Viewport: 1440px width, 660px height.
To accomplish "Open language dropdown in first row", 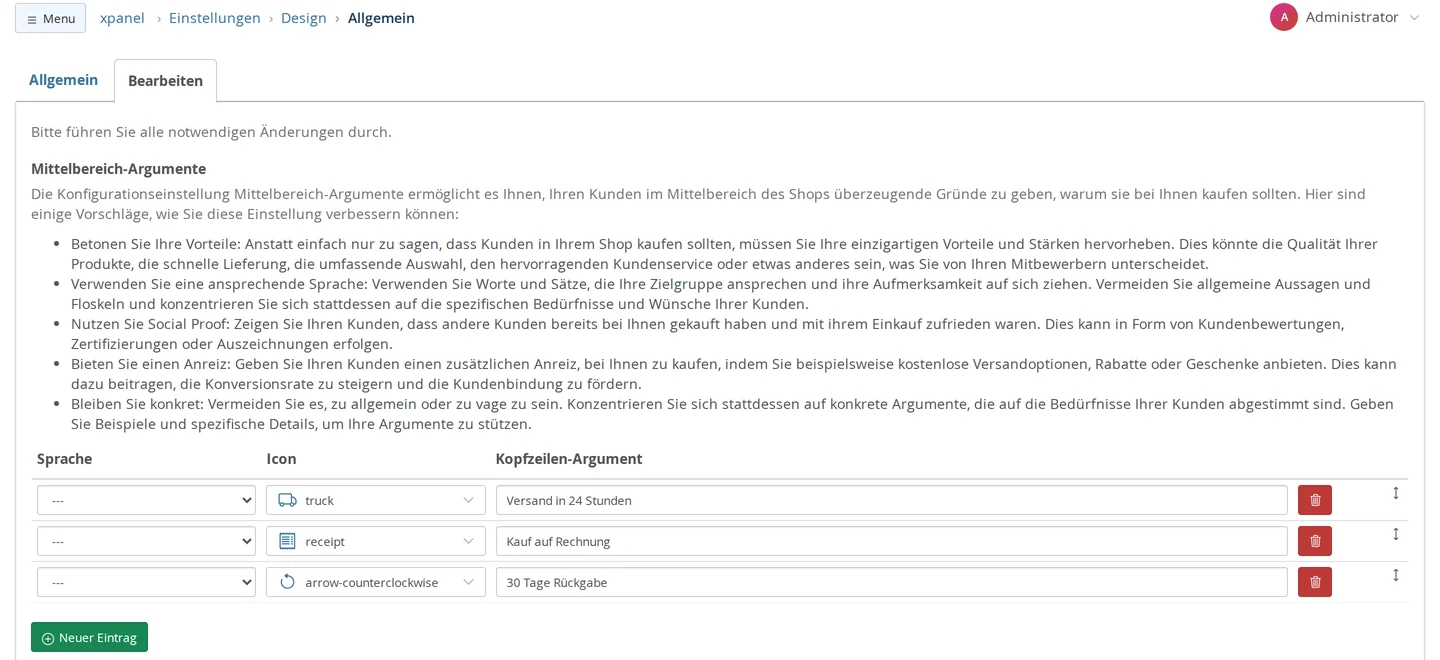I will (146, 500).
